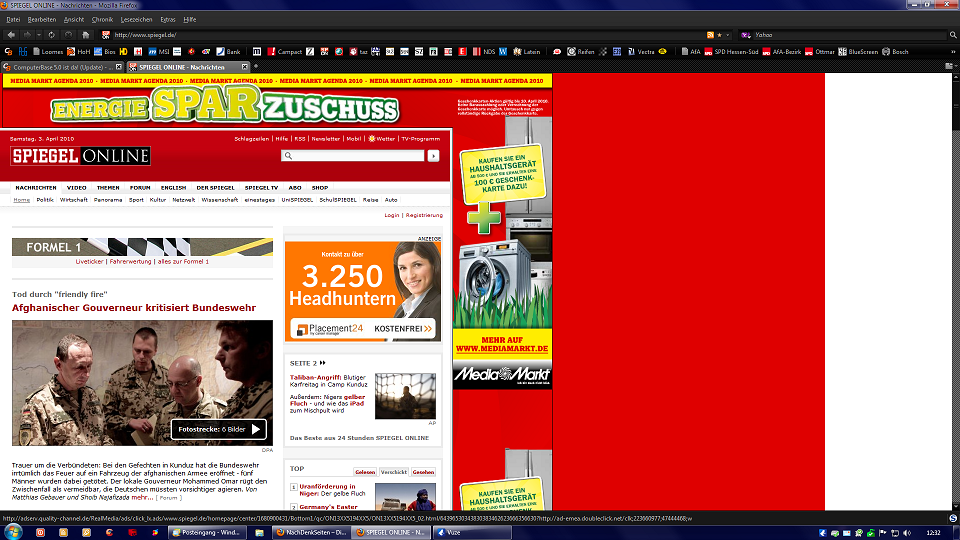This screenshot has height=540, width=960.
Task: Click the Wirtschaft subsection link
Action: point(73,200)
